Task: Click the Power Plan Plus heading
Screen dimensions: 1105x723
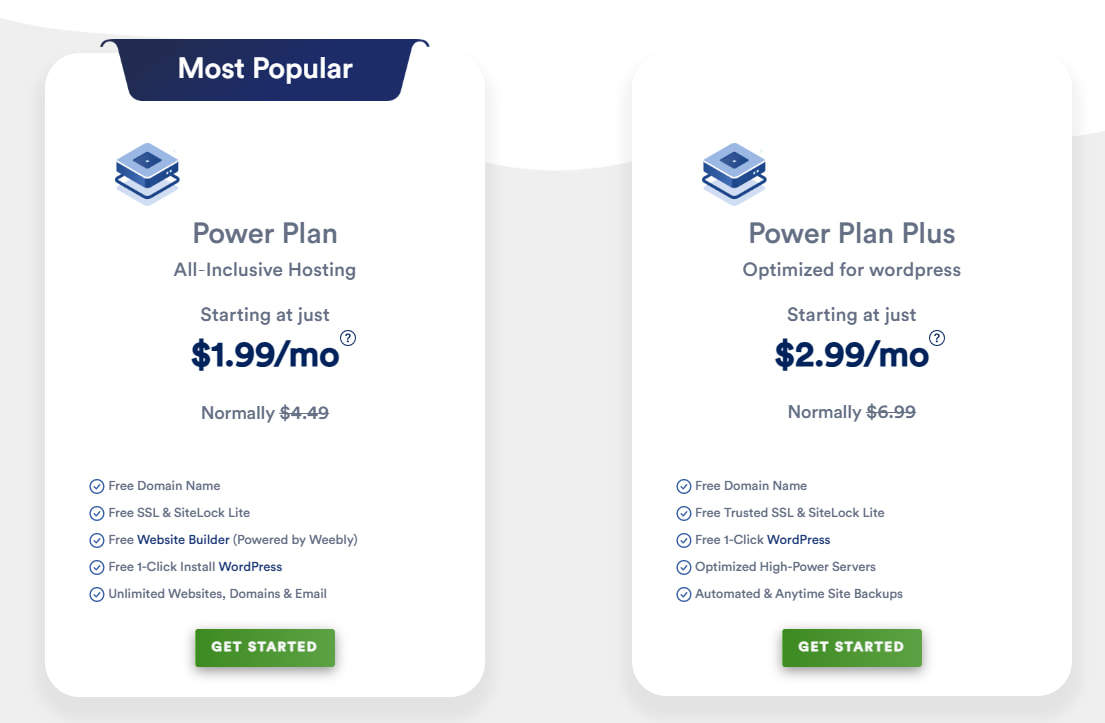Action: (x=852, y=234)
